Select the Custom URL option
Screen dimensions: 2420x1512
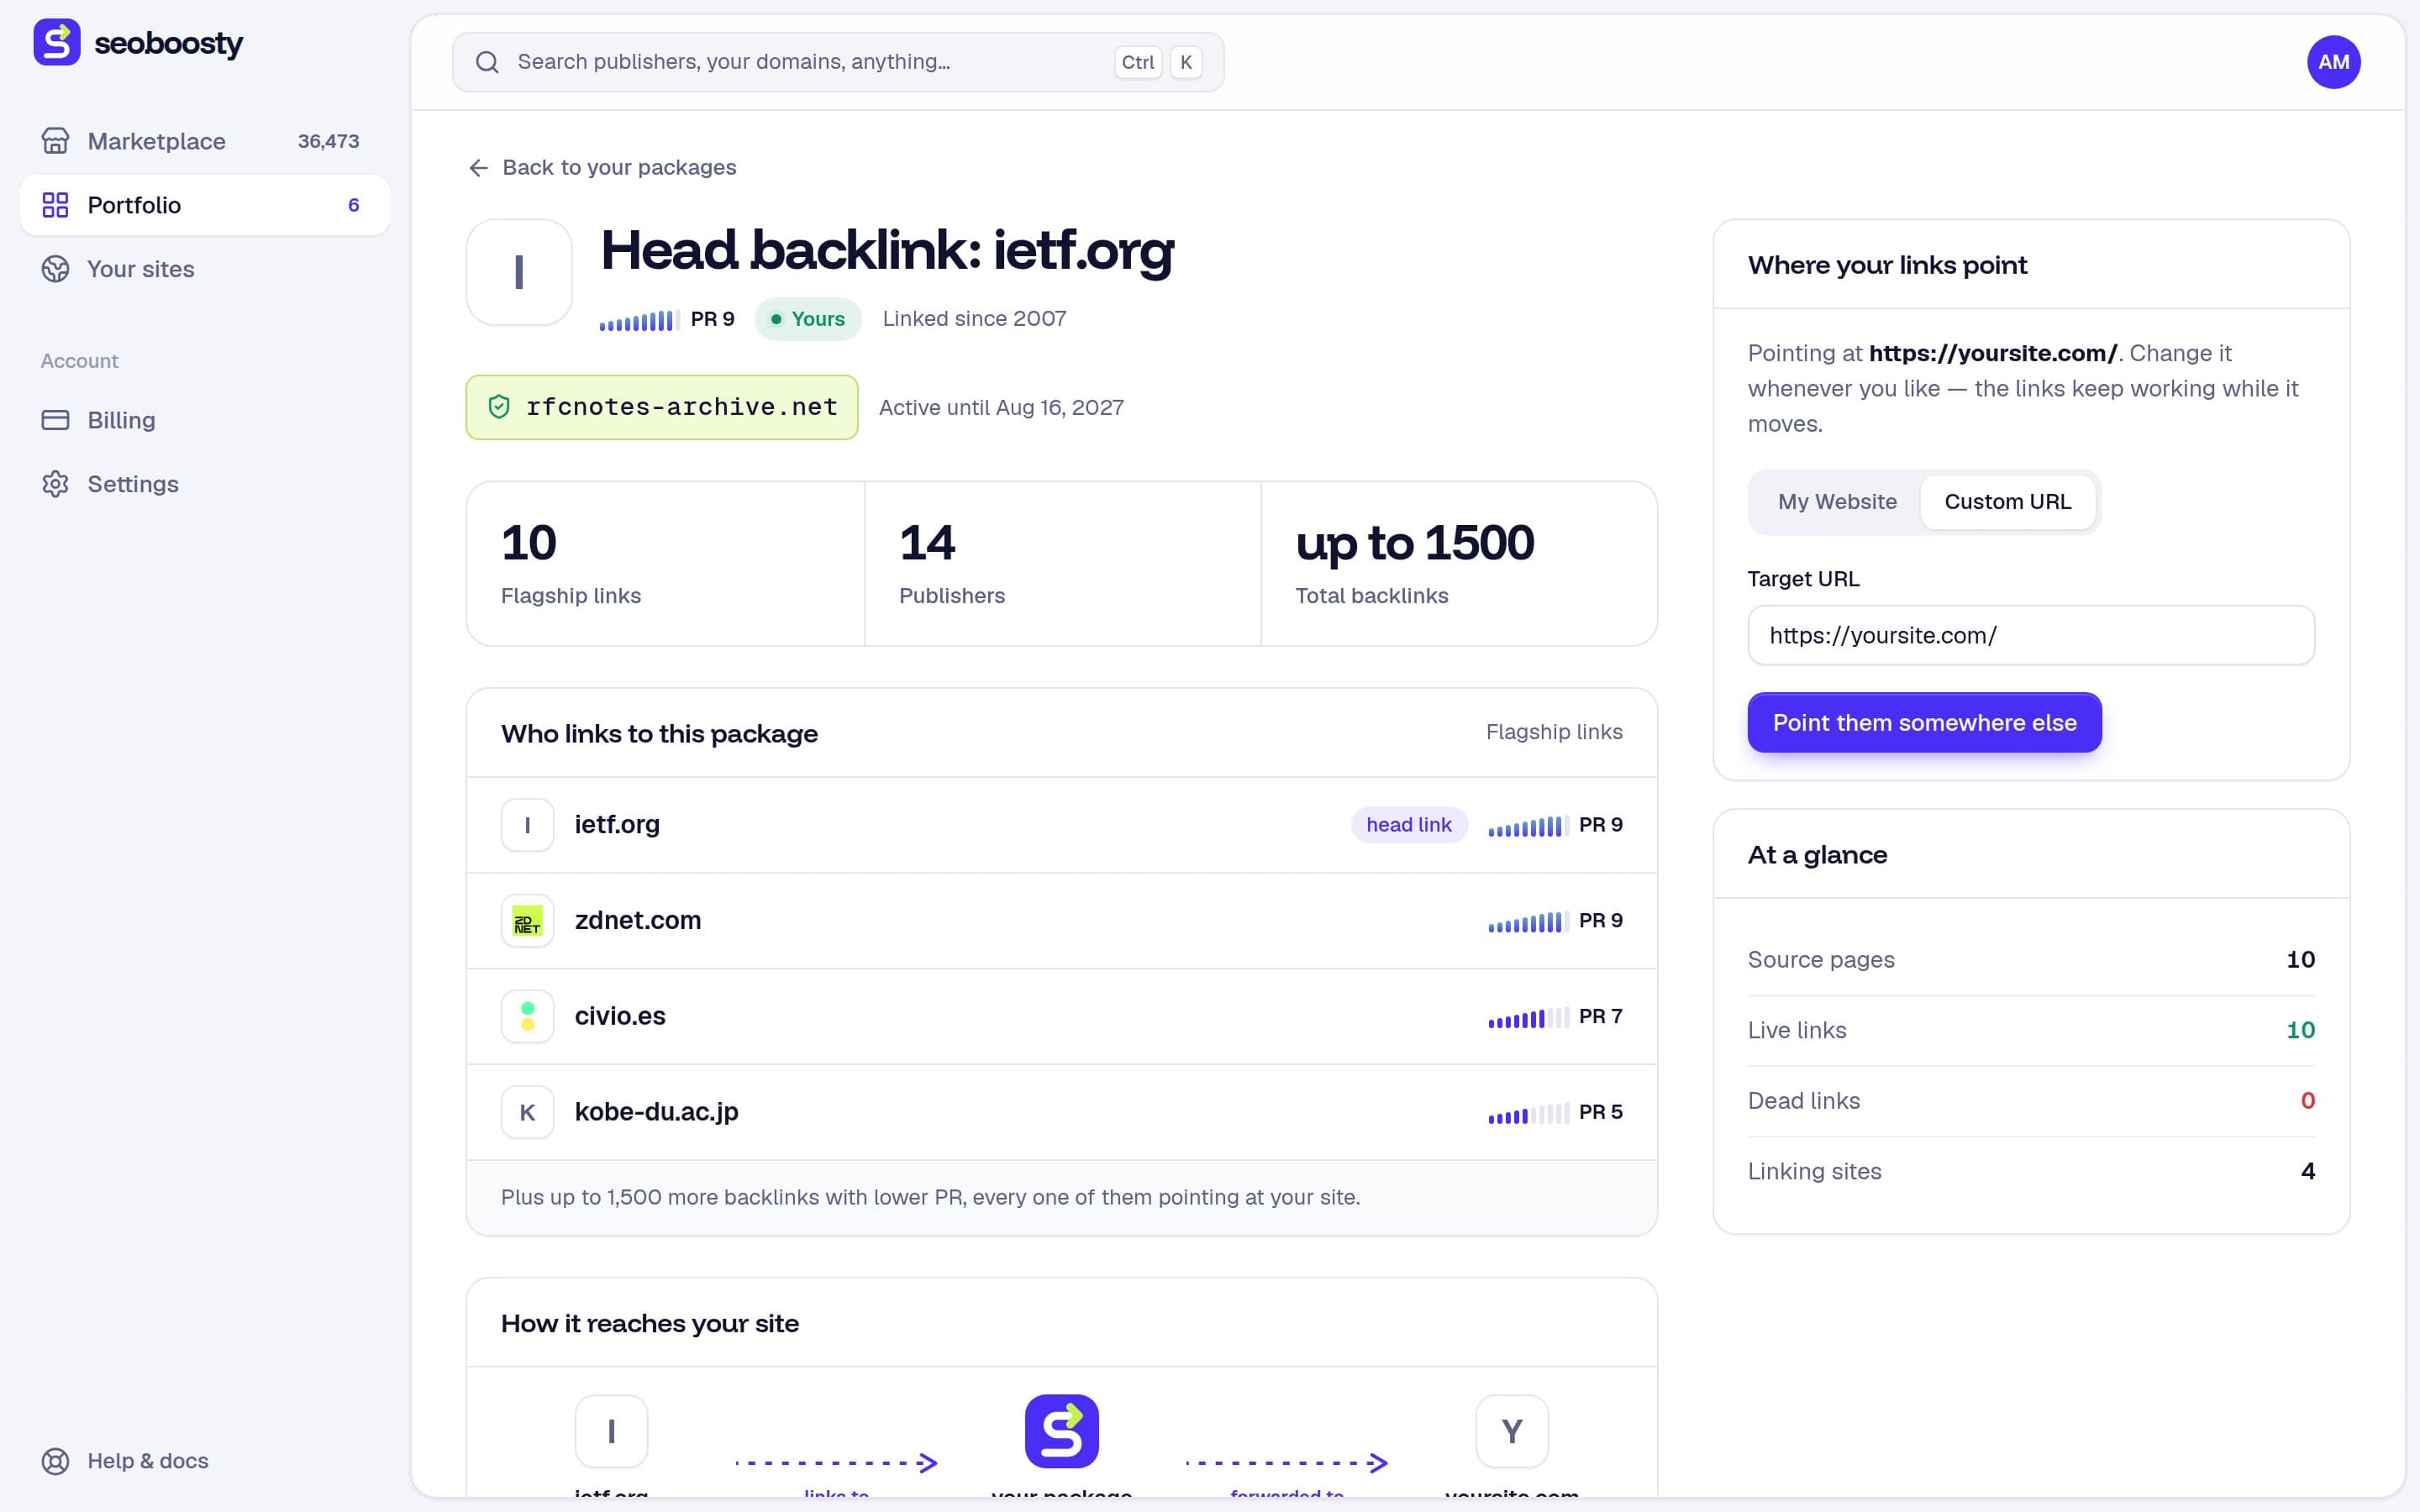coord(2007,502)
